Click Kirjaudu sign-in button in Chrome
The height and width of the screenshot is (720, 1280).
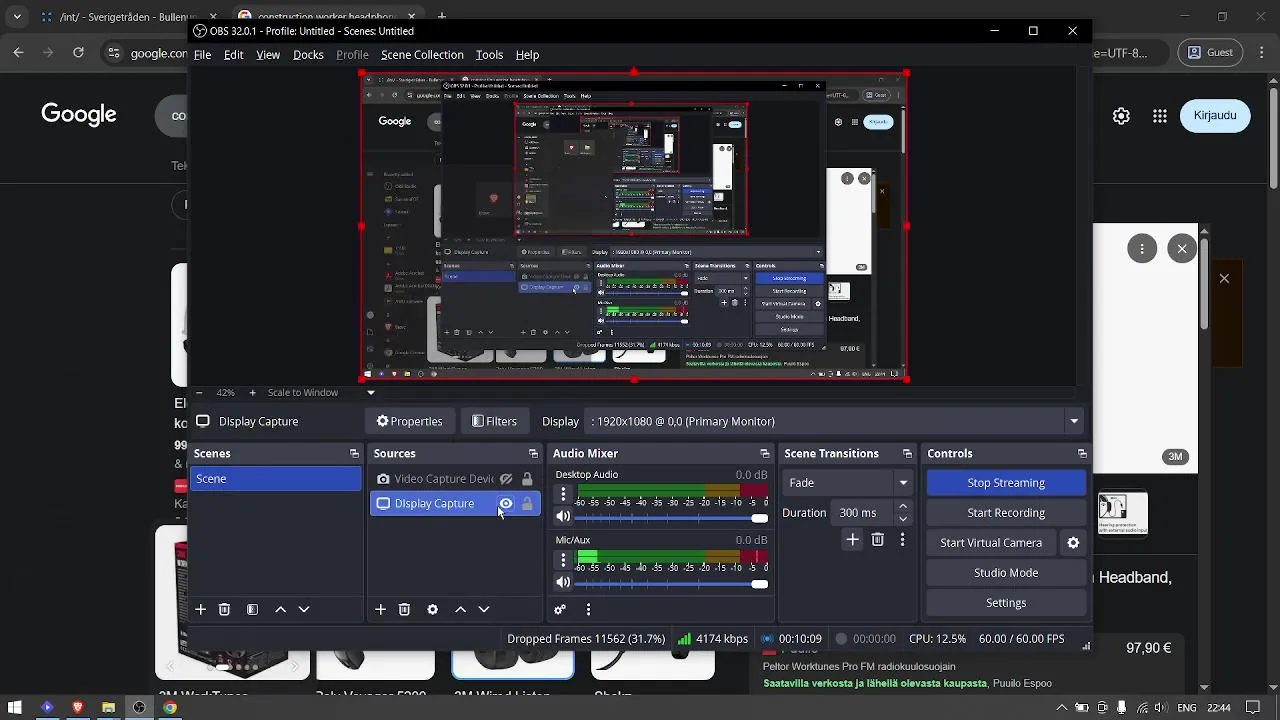[x=1215, y=116]
